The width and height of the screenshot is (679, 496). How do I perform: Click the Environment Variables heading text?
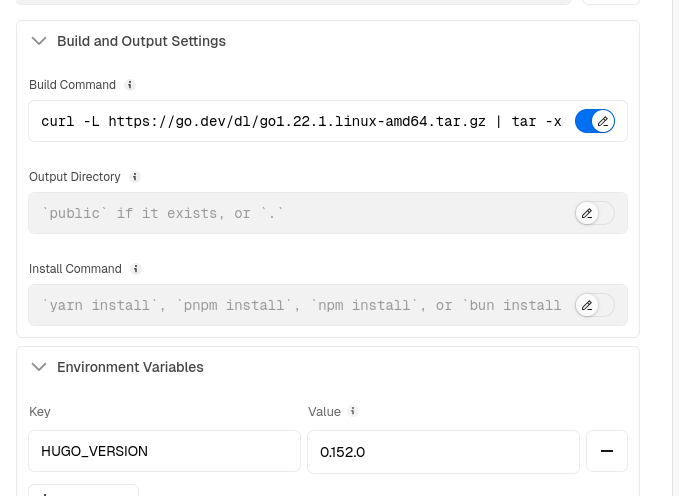coord(130,367)
